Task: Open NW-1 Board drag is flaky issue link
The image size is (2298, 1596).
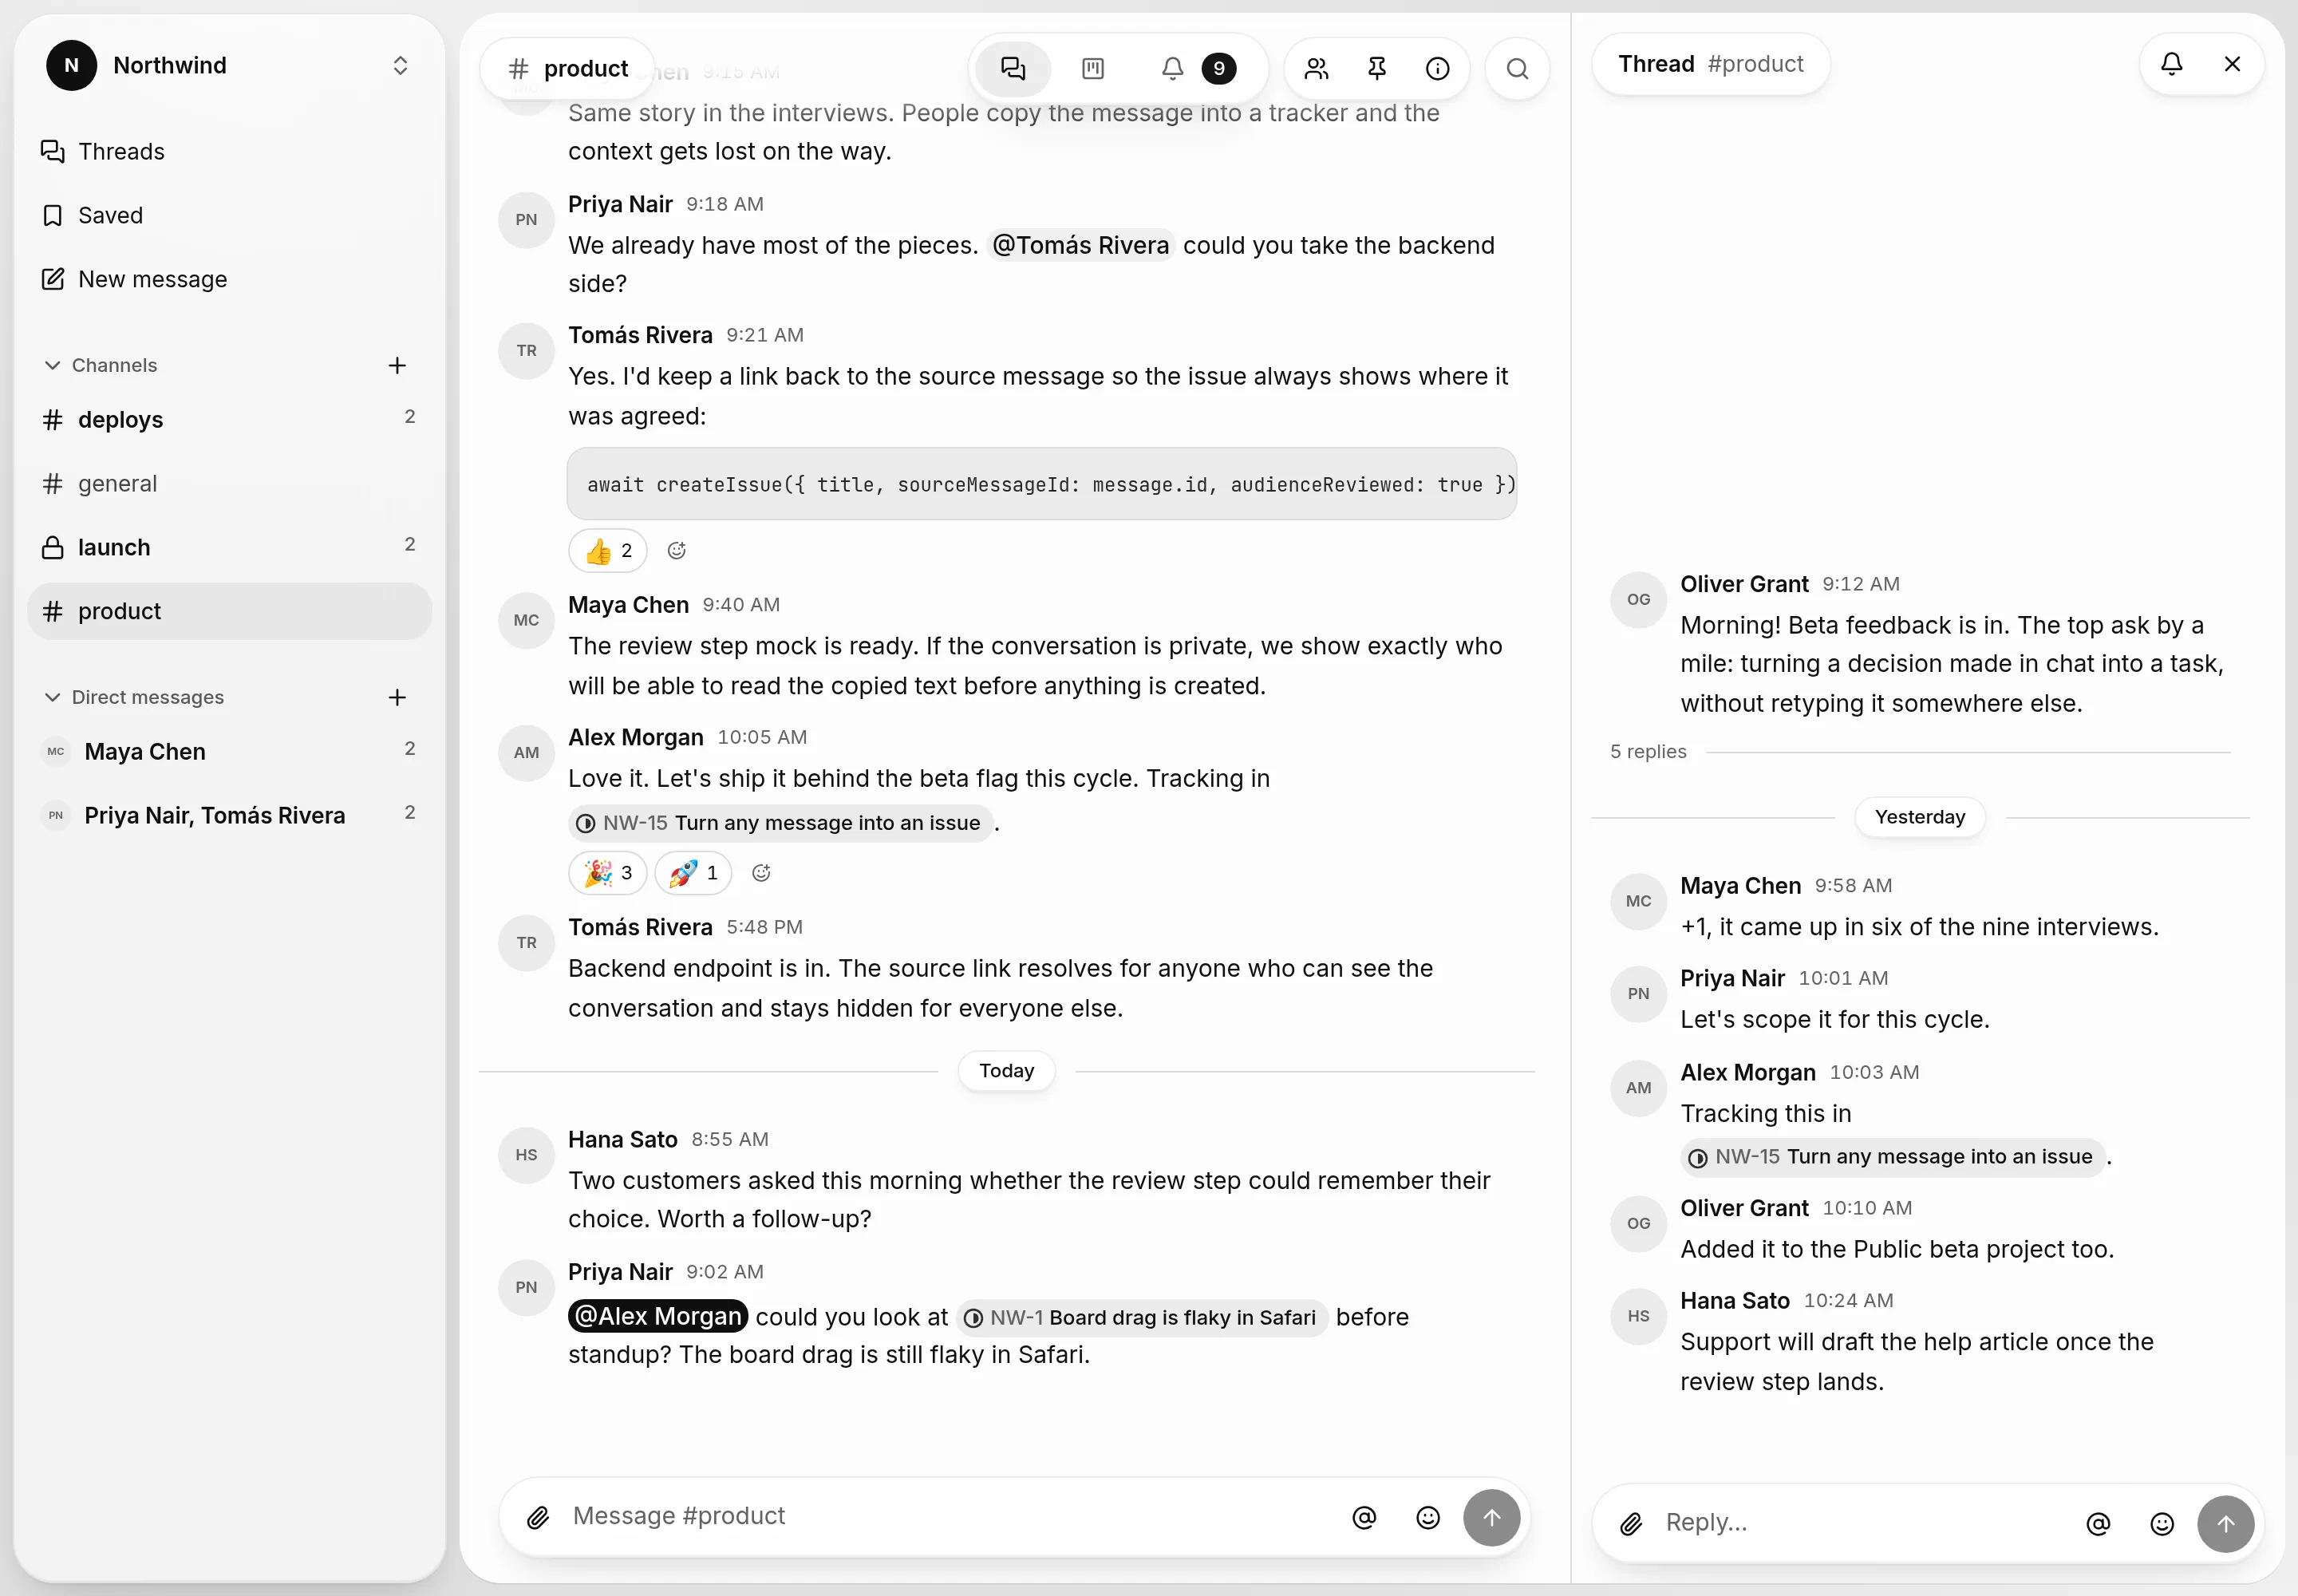Action: click(x=1142, y=1318)
